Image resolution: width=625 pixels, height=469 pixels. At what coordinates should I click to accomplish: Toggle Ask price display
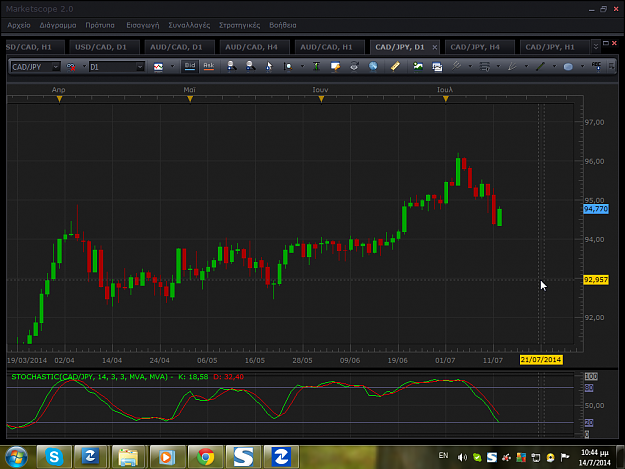[208, 66]
